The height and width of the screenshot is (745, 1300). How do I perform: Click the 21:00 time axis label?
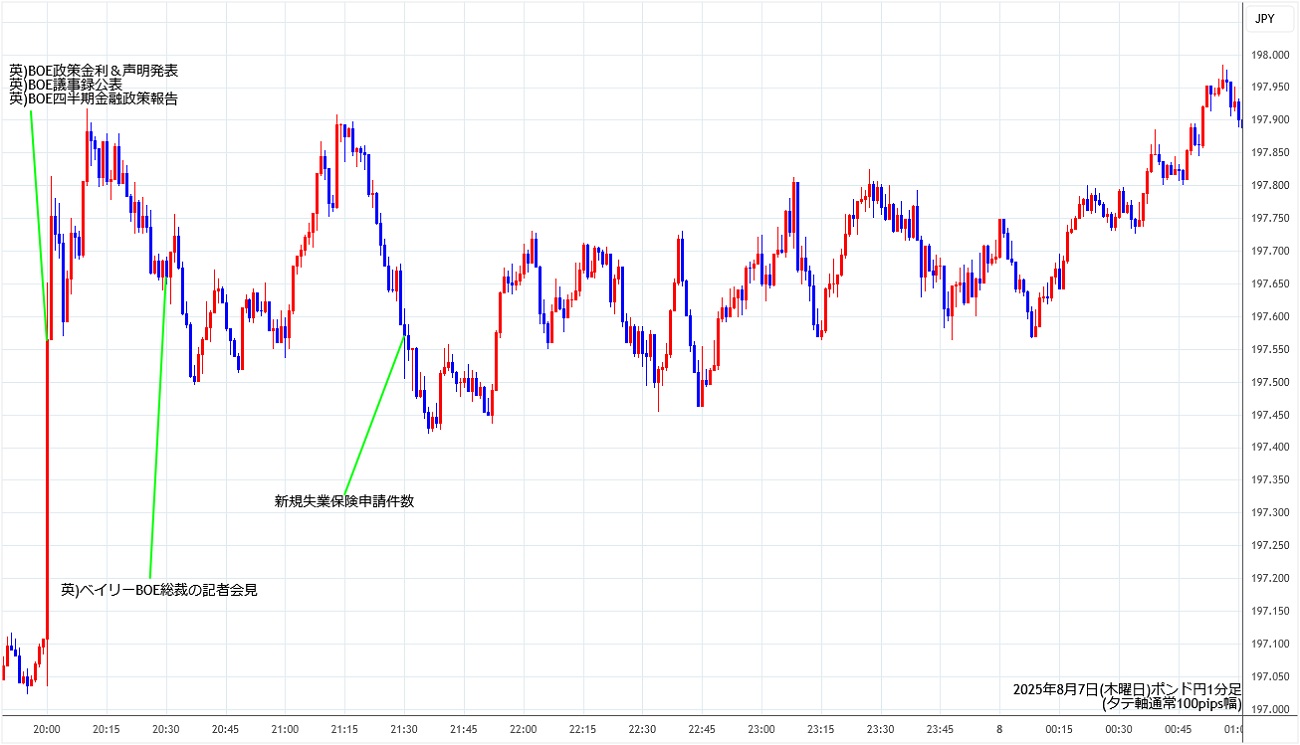(285, 729)
